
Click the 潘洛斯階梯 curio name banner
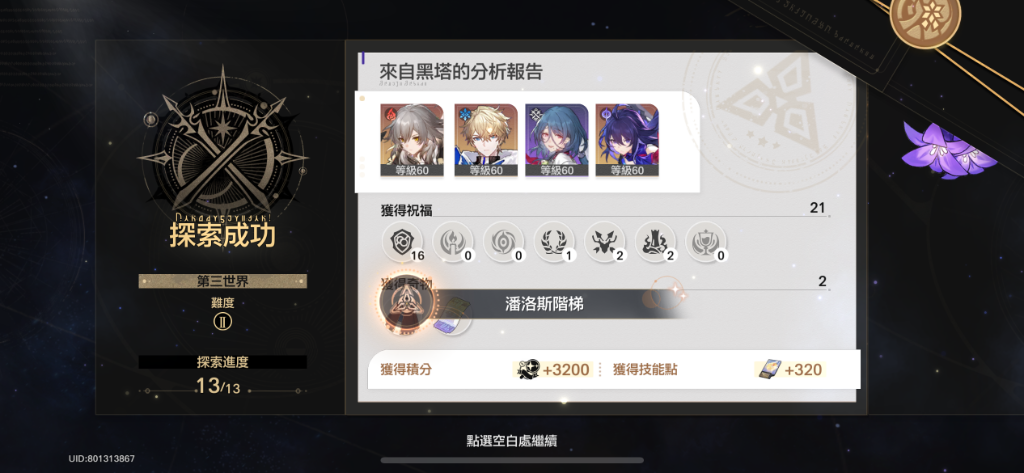pyautogui.click(x=544, y=304)
